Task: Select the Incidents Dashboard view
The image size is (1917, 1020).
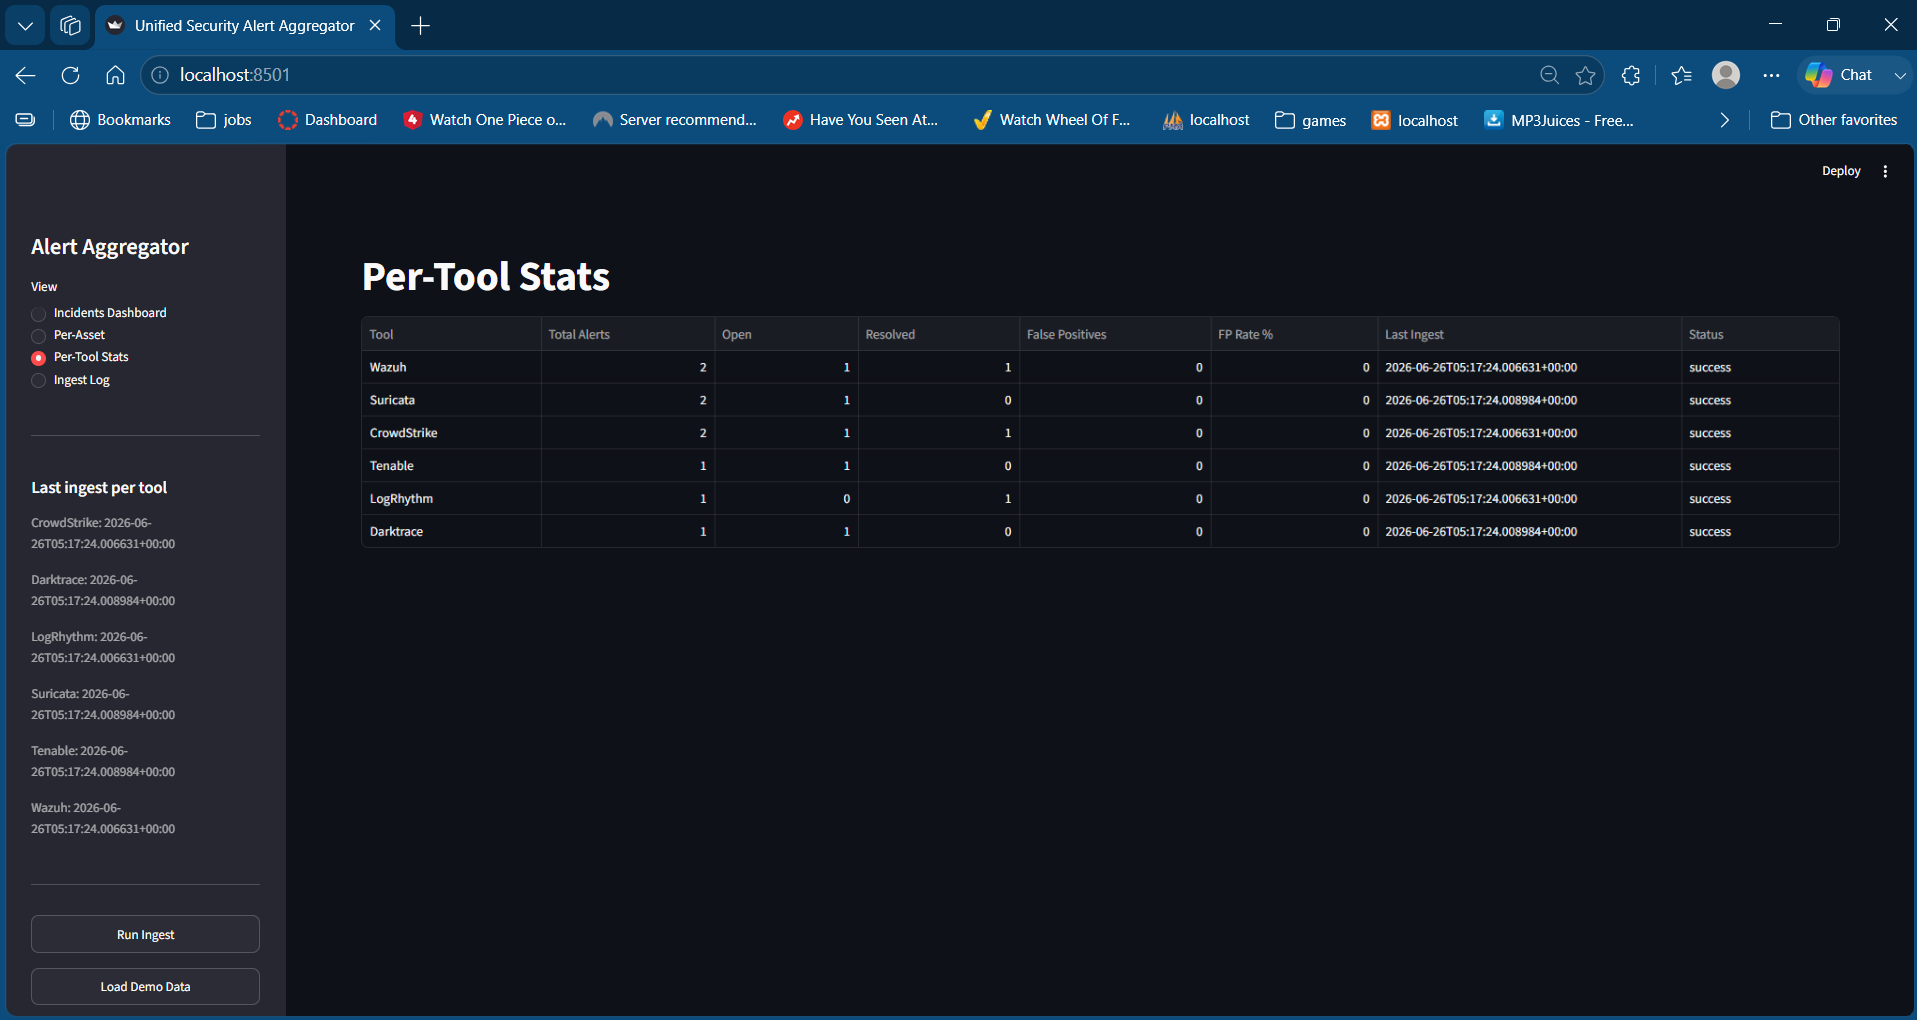Action: [x=99, y=313]
